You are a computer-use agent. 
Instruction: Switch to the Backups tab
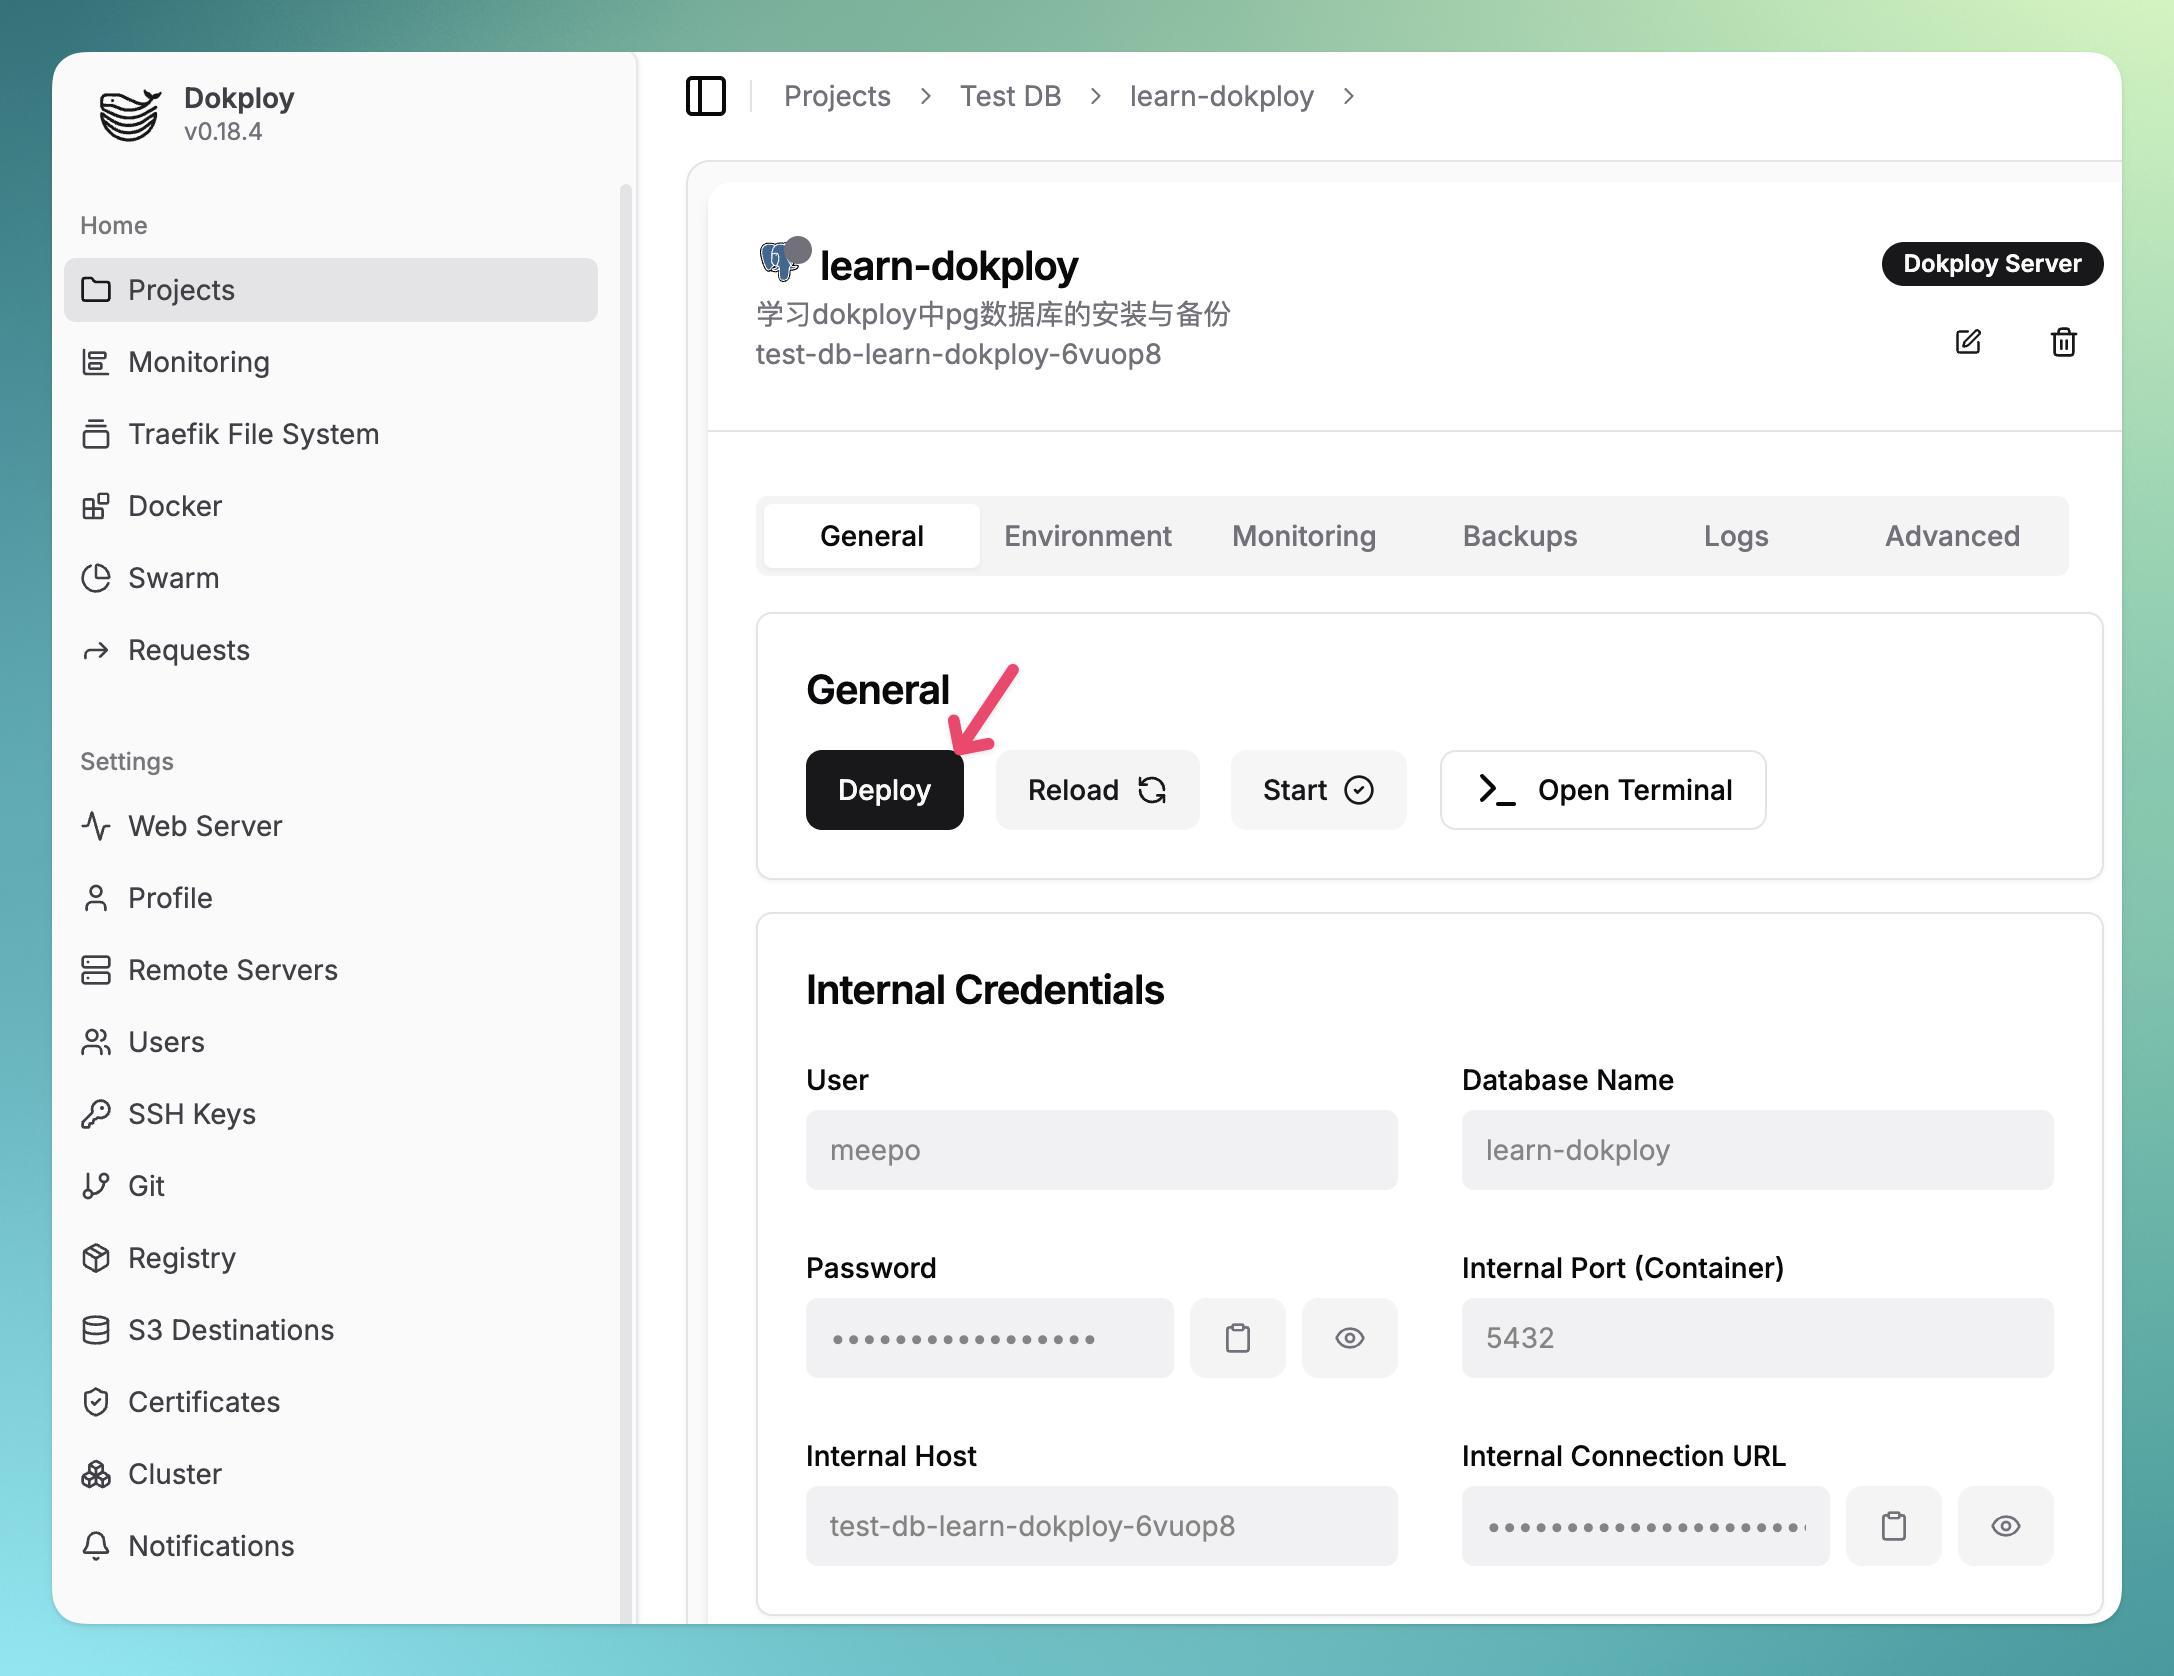click(1520, 536)
